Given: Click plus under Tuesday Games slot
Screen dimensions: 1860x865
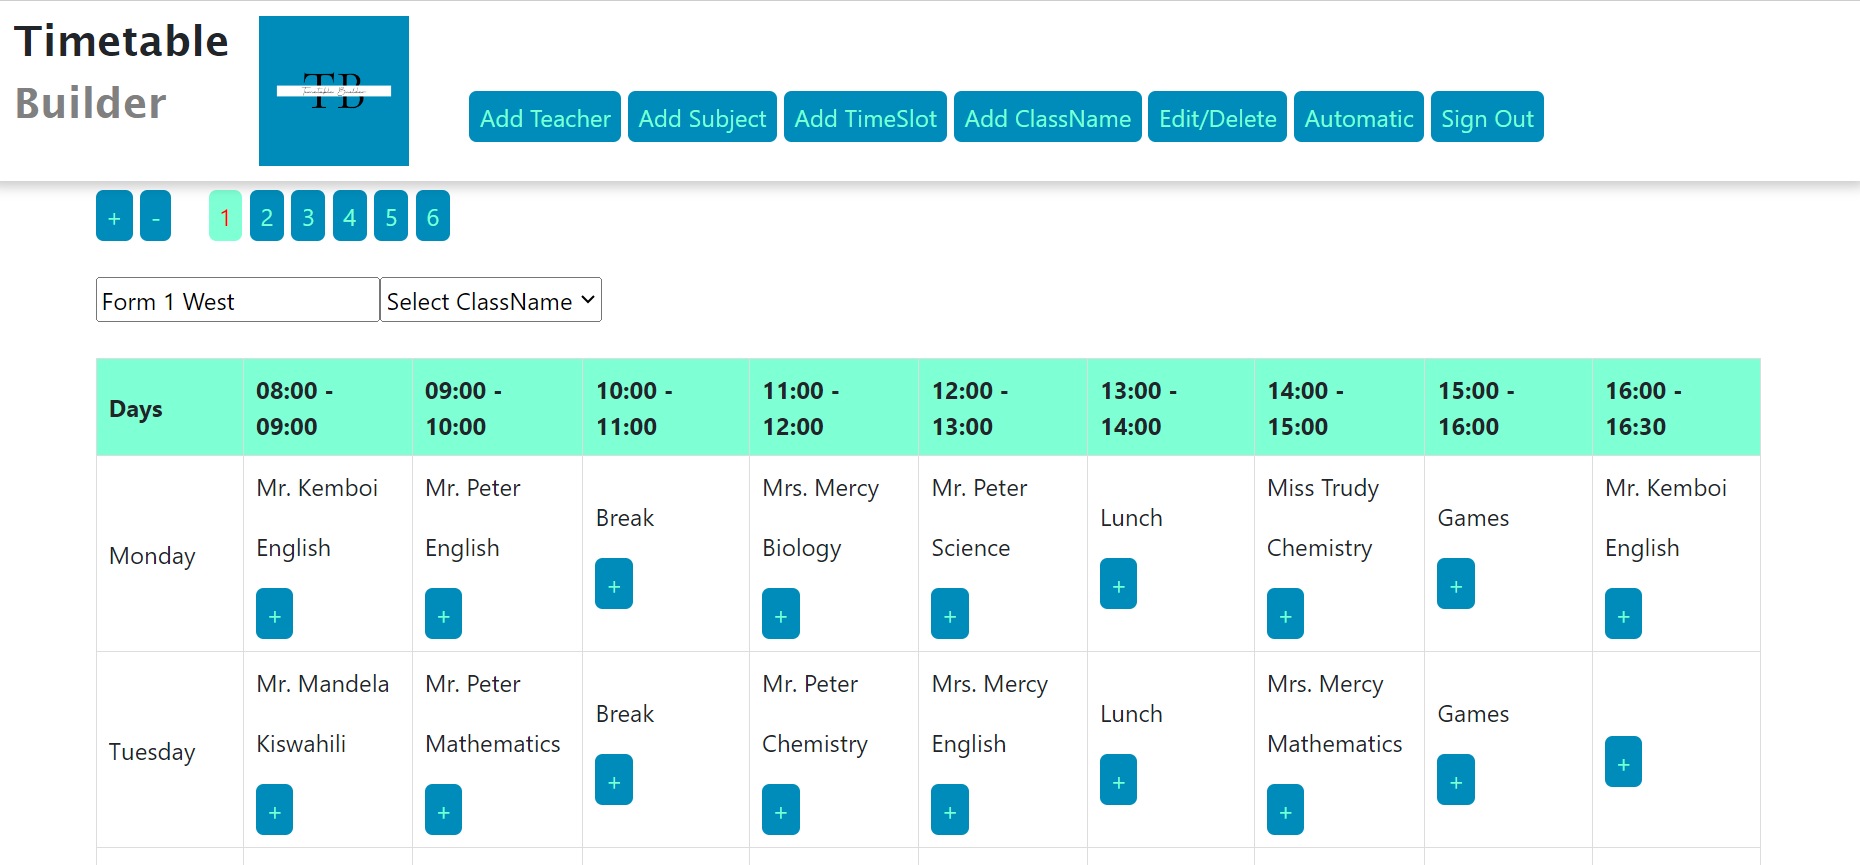Looking at the screenshot, I should pyautogui.click(x=1455, y=780).
